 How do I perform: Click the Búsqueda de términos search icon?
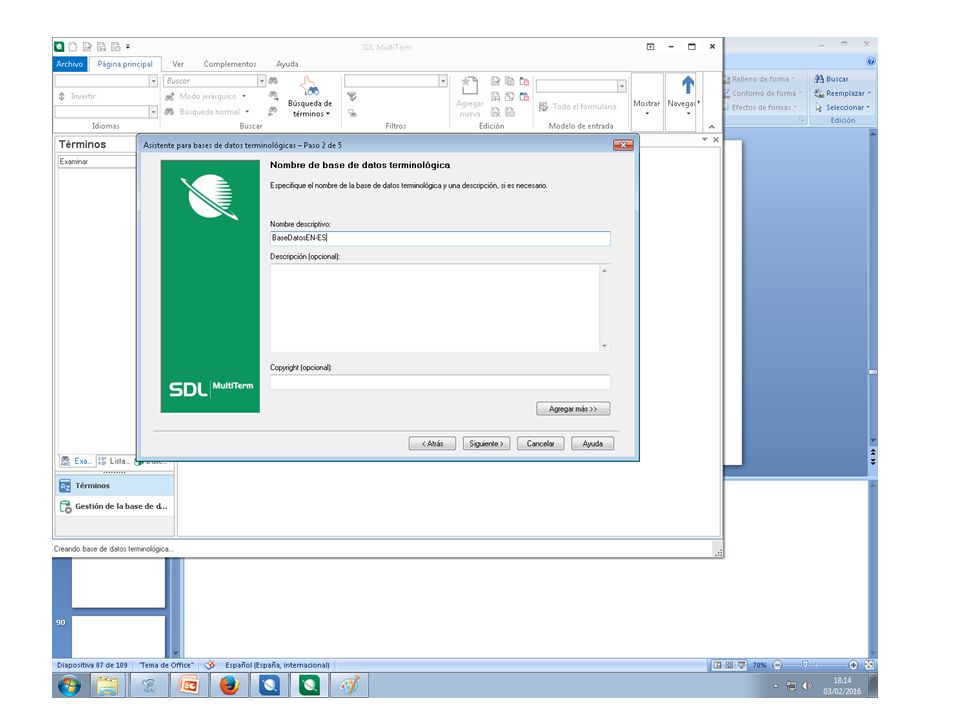[x=309, y=86]
